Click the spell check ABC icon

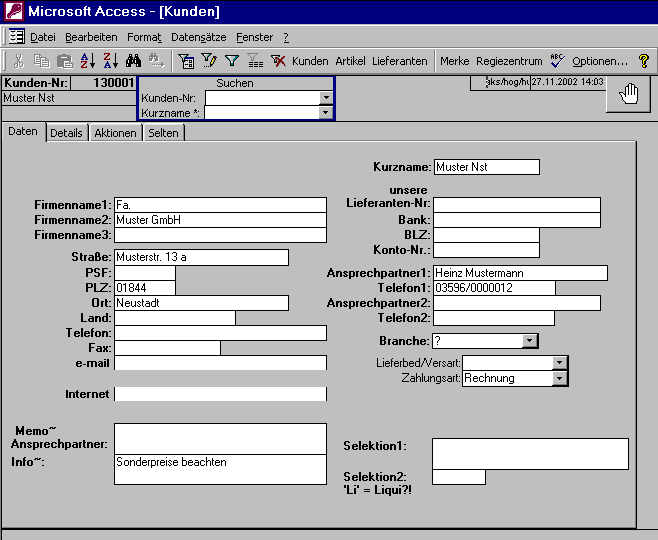coord(558,61)
